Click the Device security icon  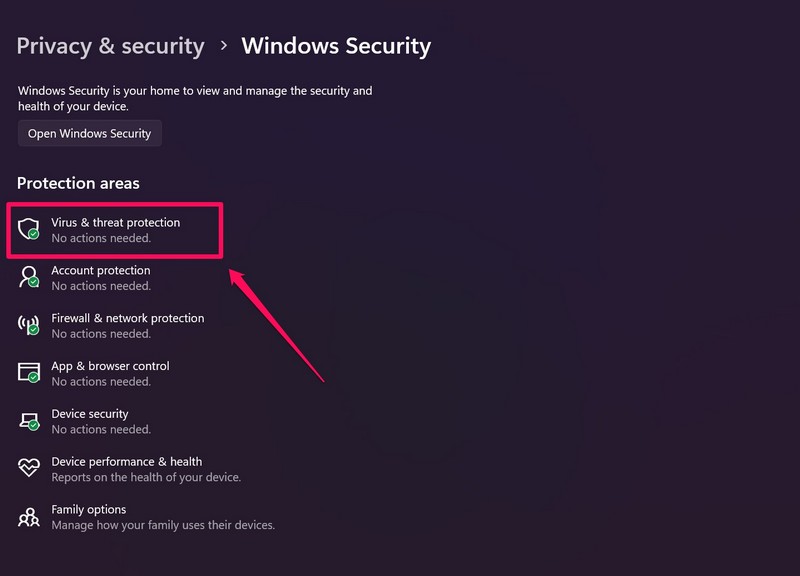pyautogui.click(x=29, y=421)
